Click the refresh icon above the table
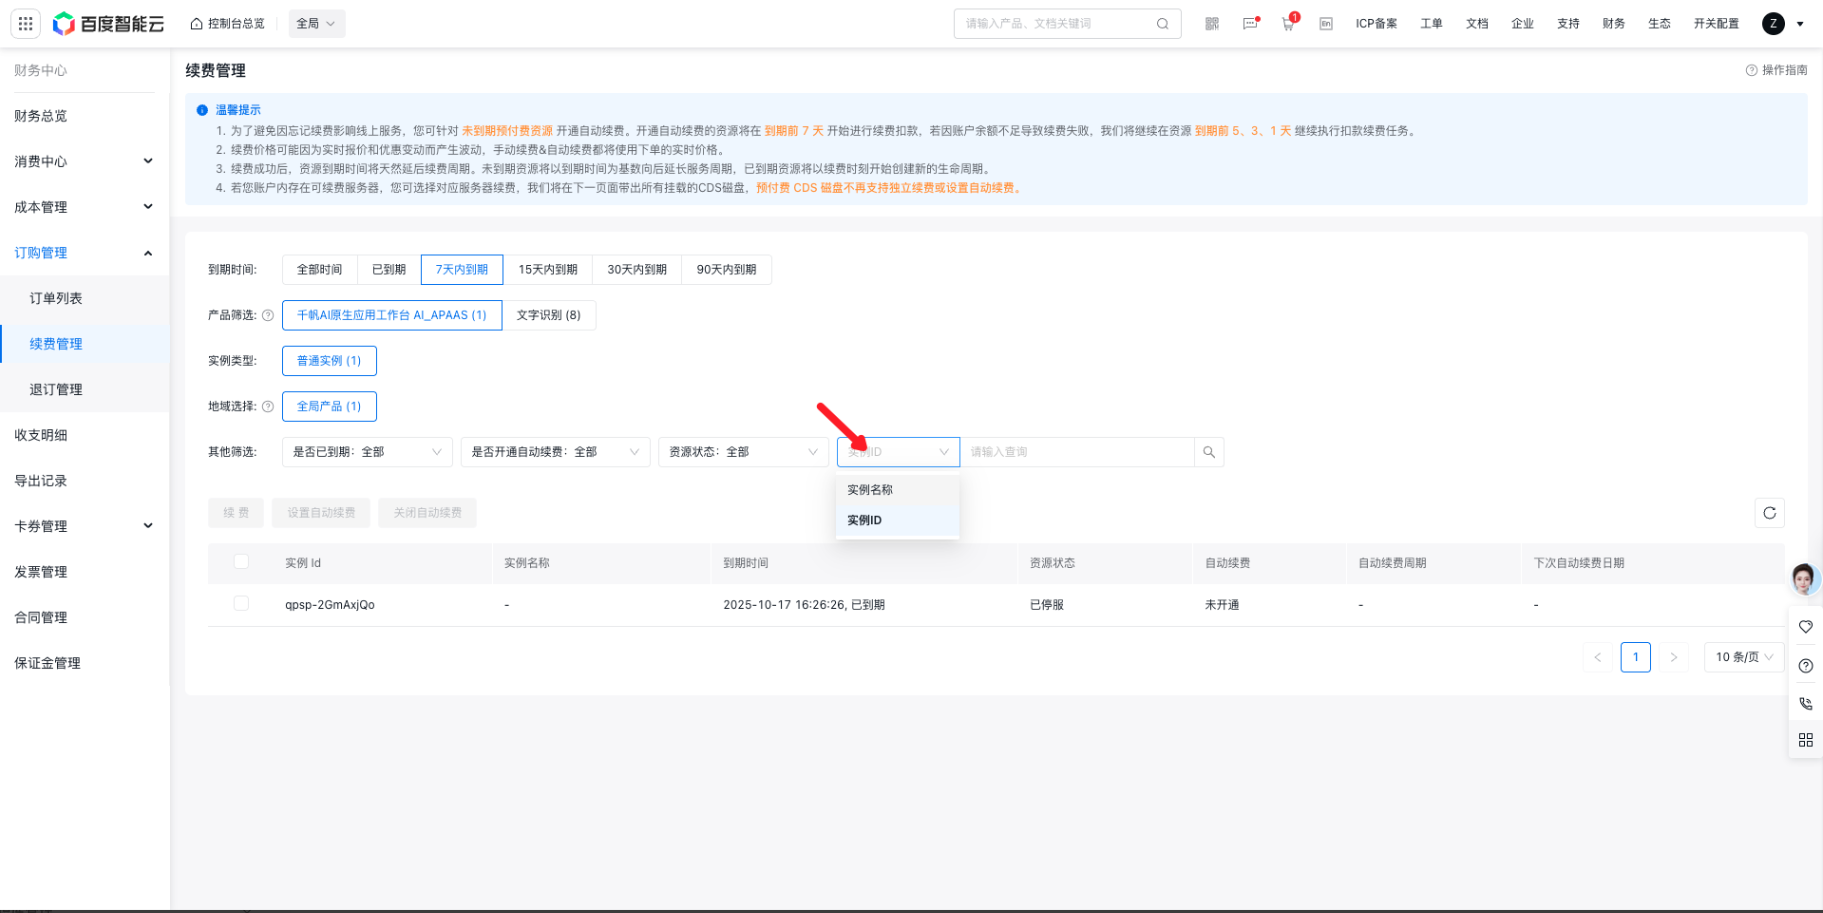 [1769, 513]
